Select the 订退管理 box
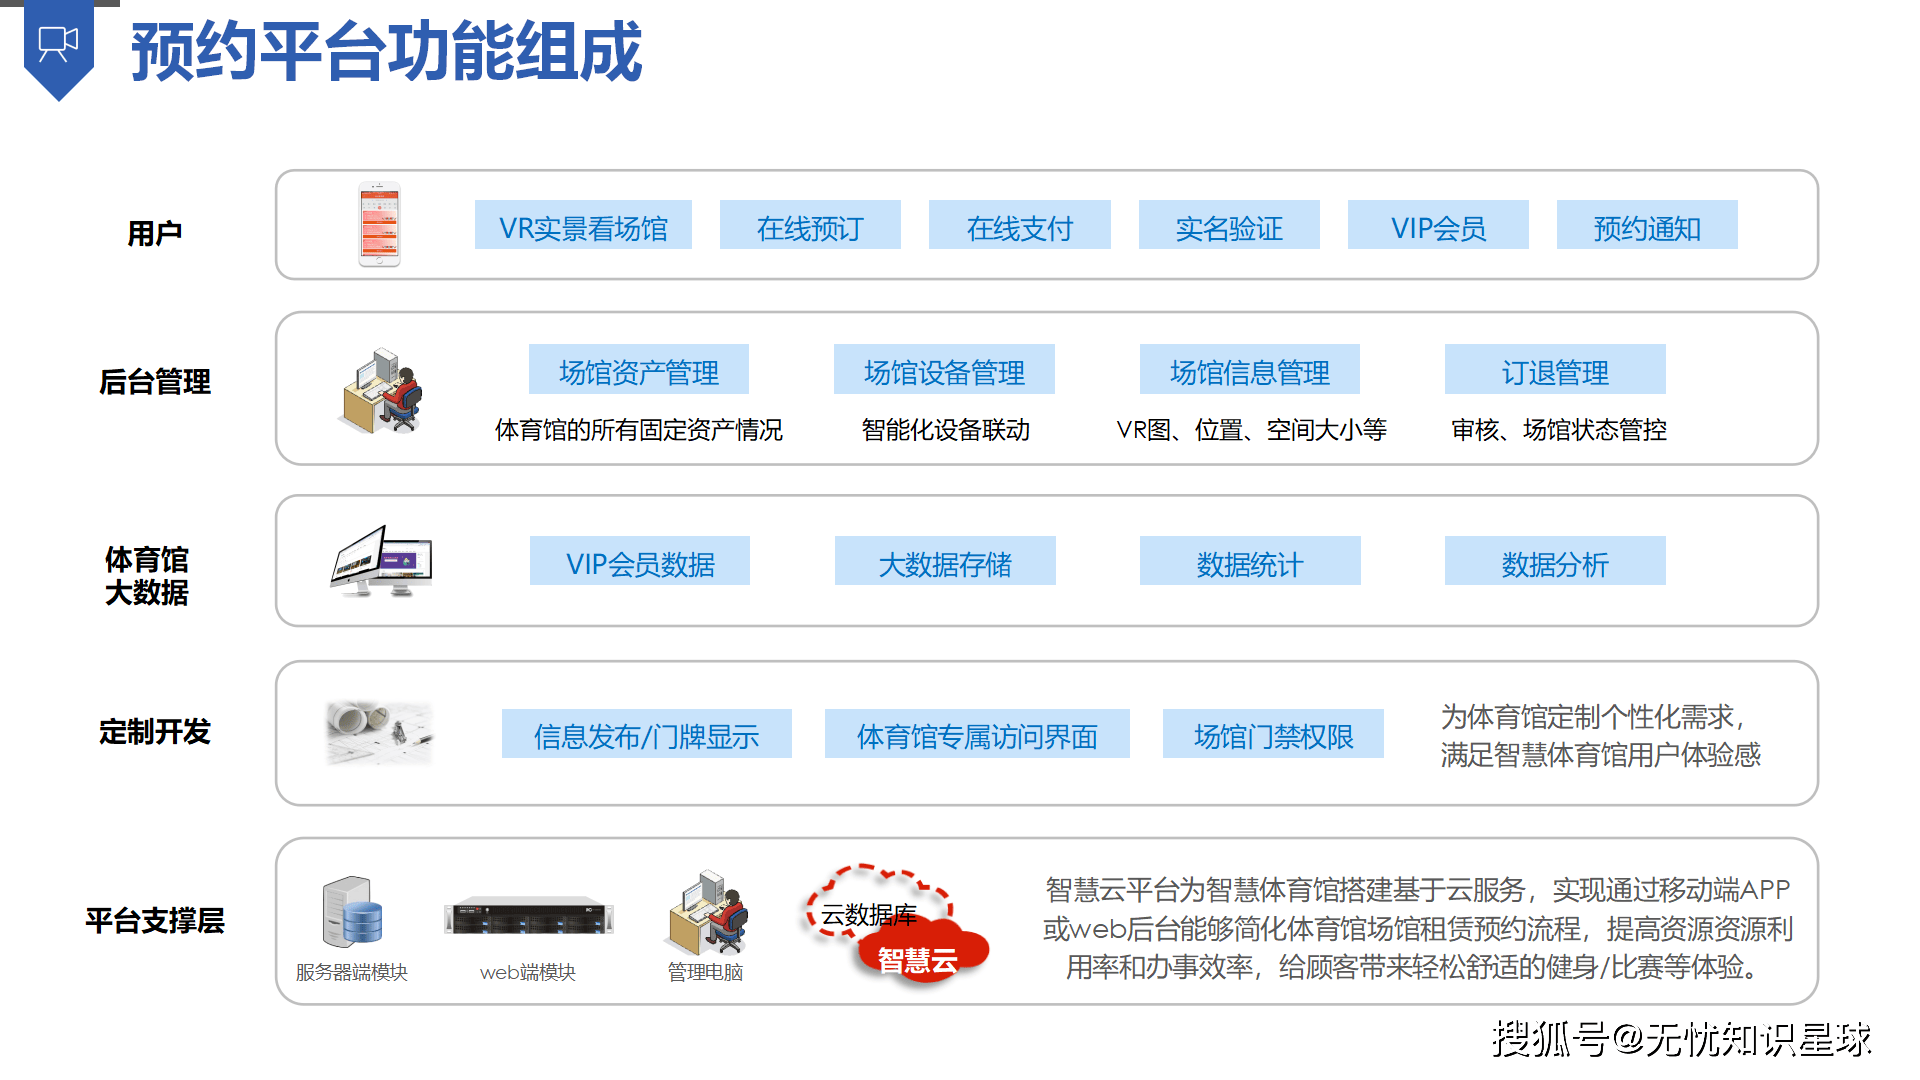 [x=1554, y=369]
